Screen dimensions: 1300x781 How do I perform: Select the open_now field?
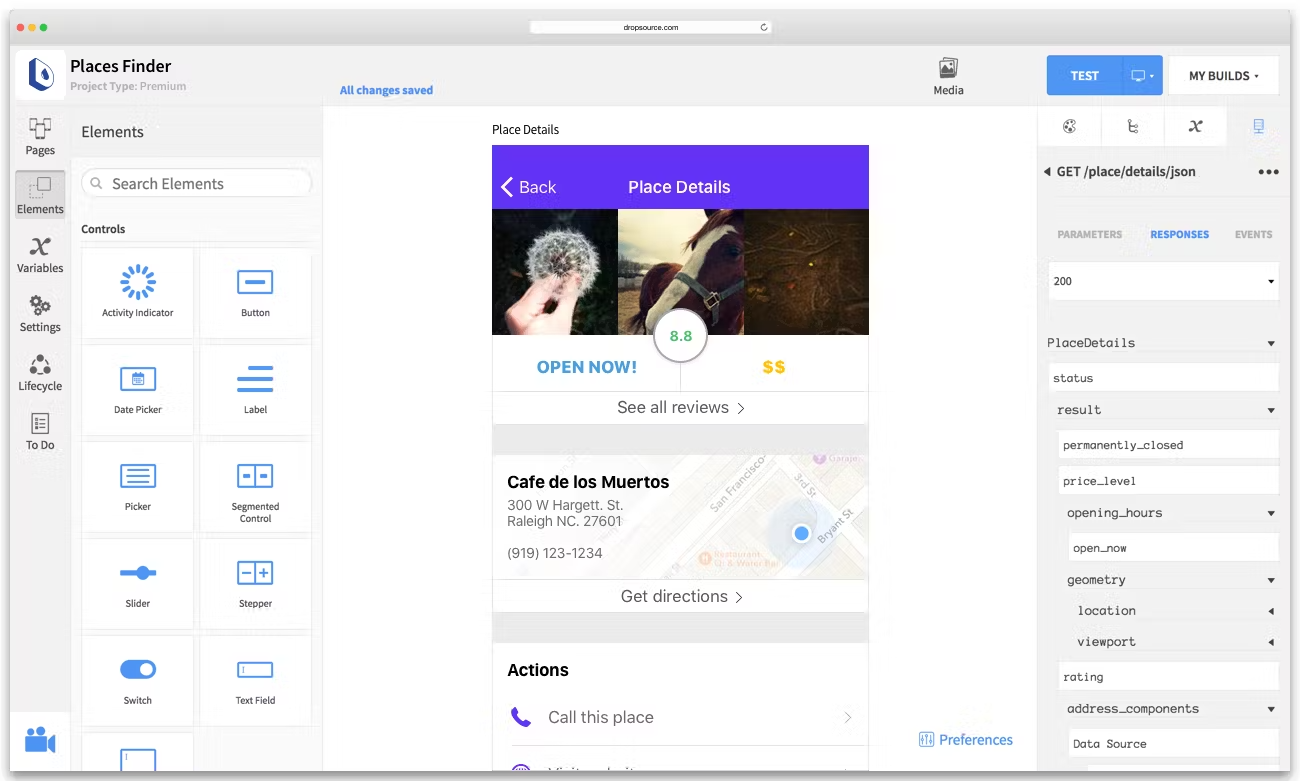[1174, 548]
